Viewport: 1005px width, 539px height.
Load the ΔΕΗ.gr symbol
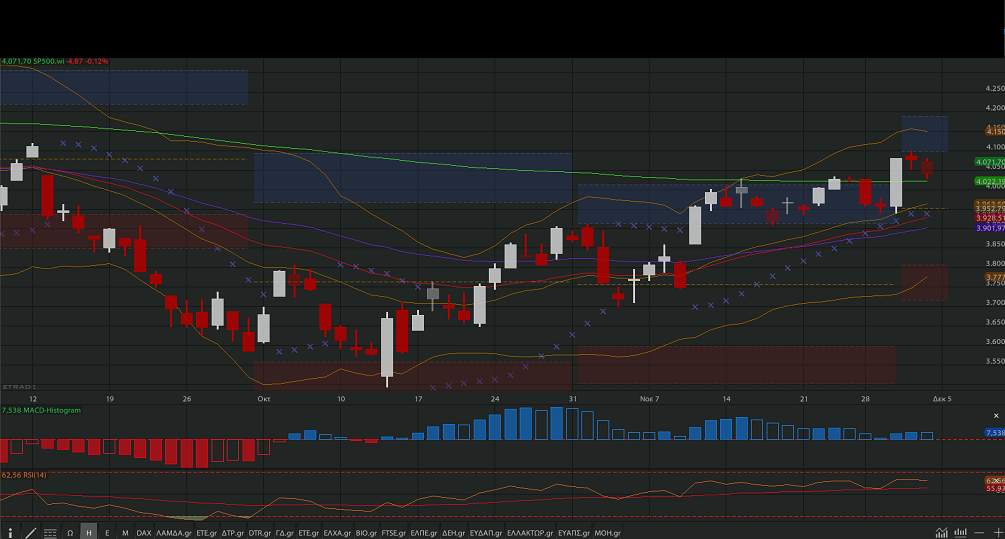453,533
